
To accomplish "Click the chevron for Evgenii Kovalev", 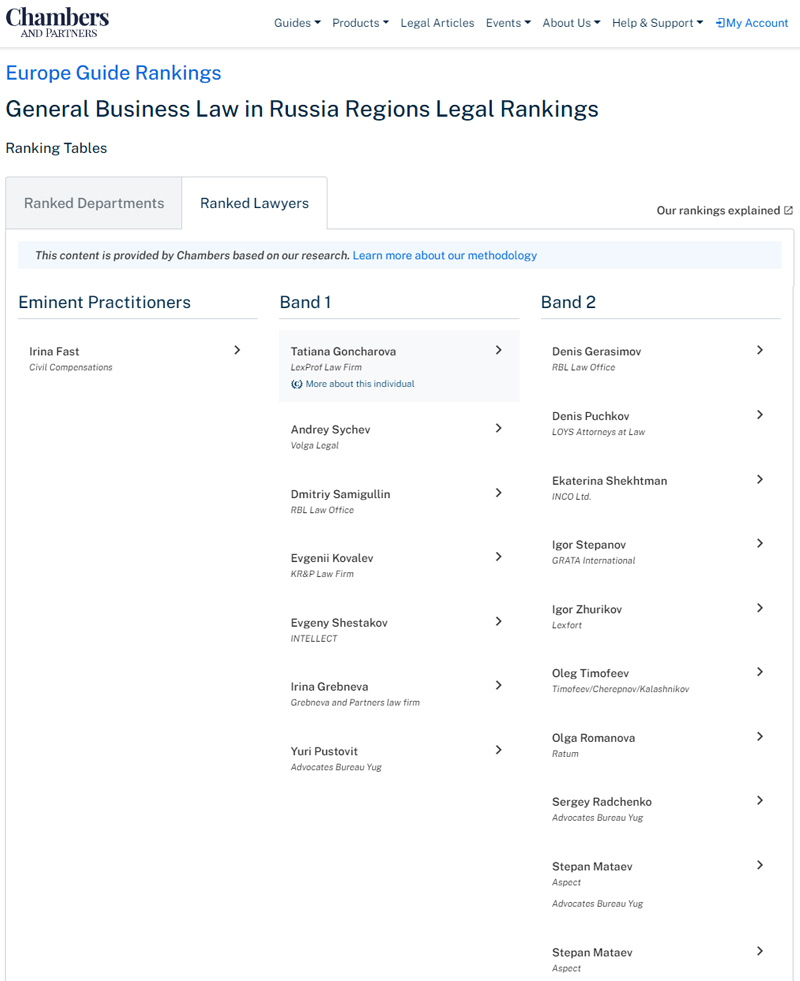I will pyautogui.click(x=499, y=557).
